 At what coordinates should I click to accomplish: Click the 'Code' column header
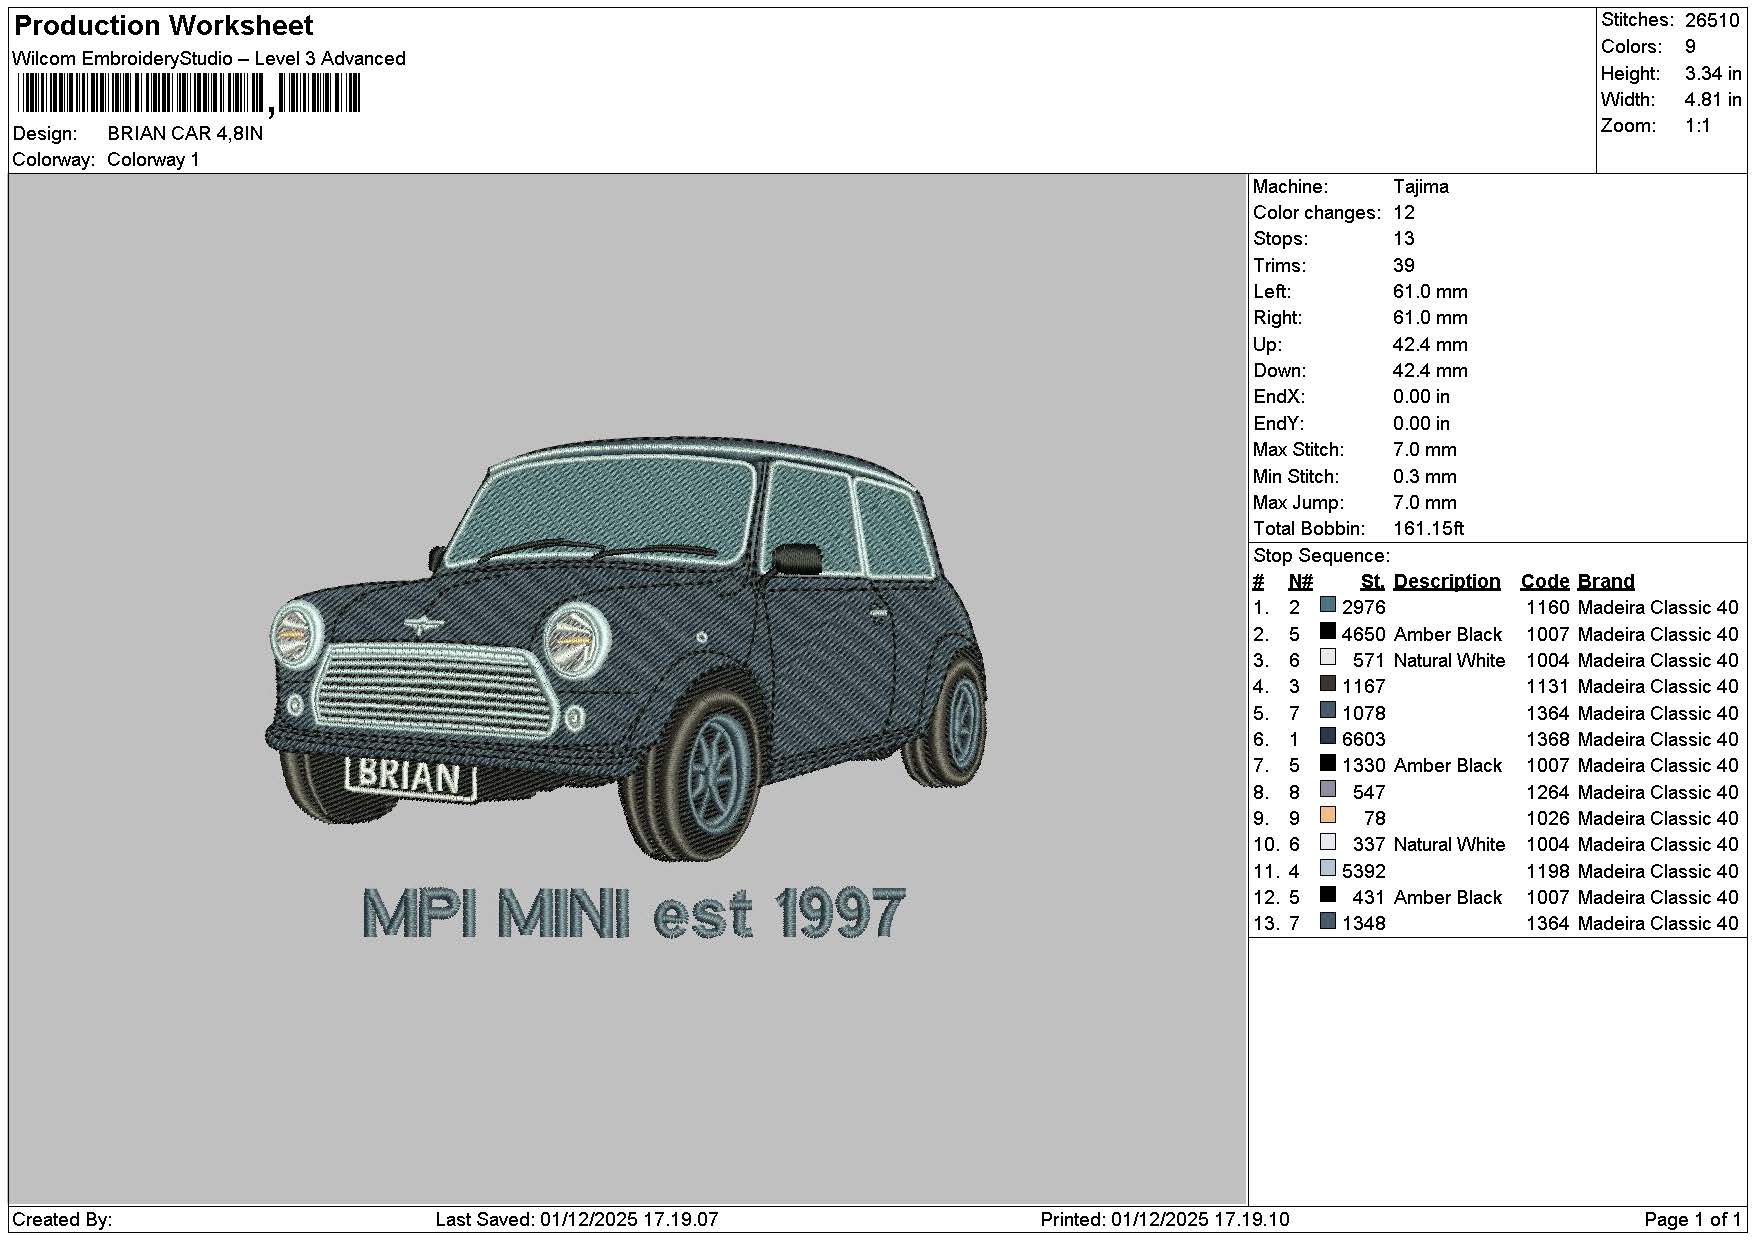(1544, 581)
